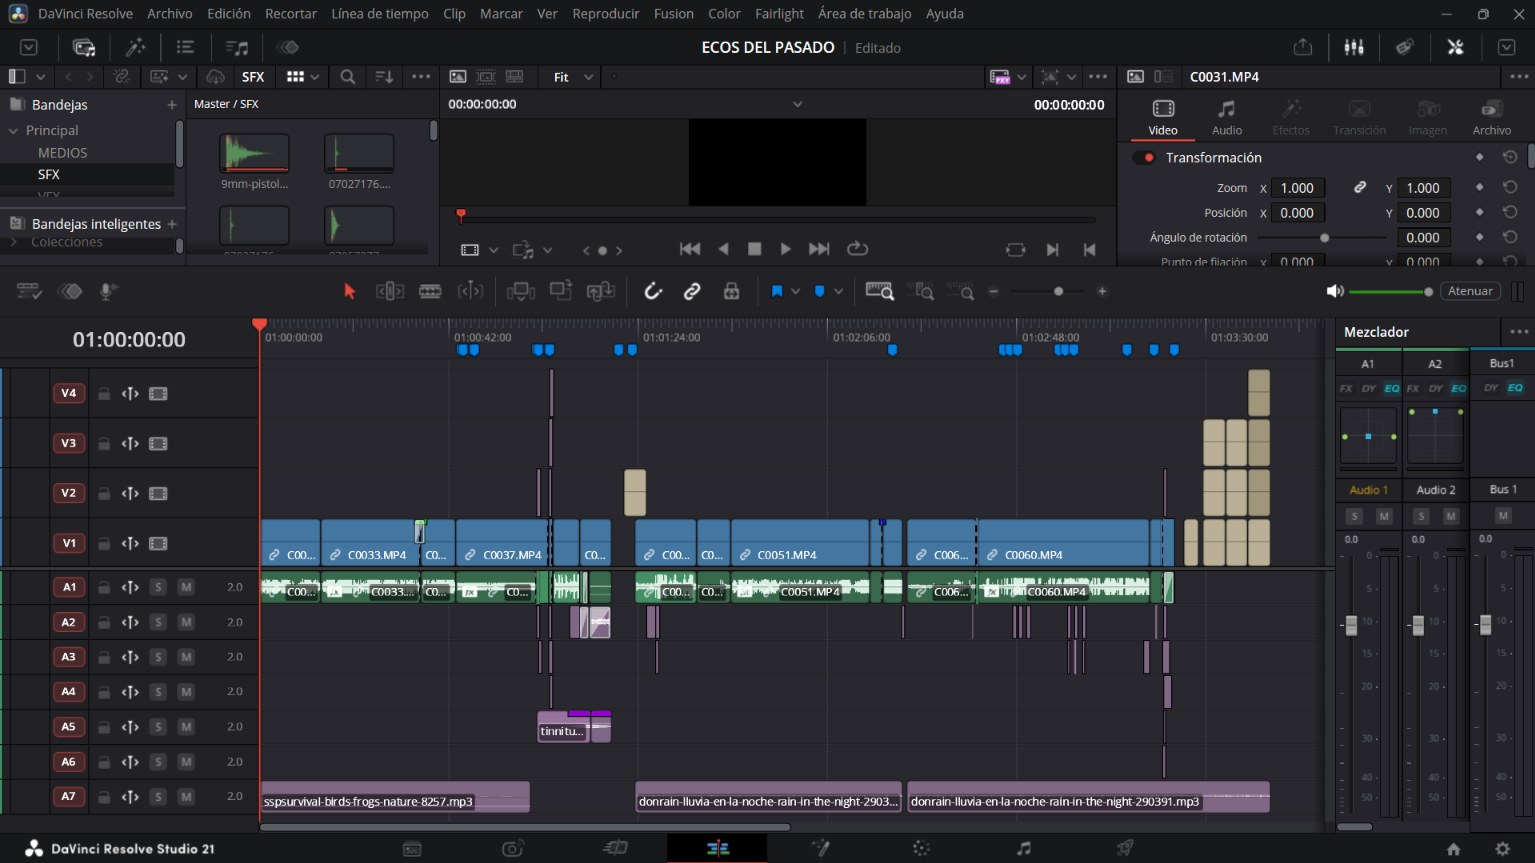Open the Línea de tiempo menu

(380, 14)
